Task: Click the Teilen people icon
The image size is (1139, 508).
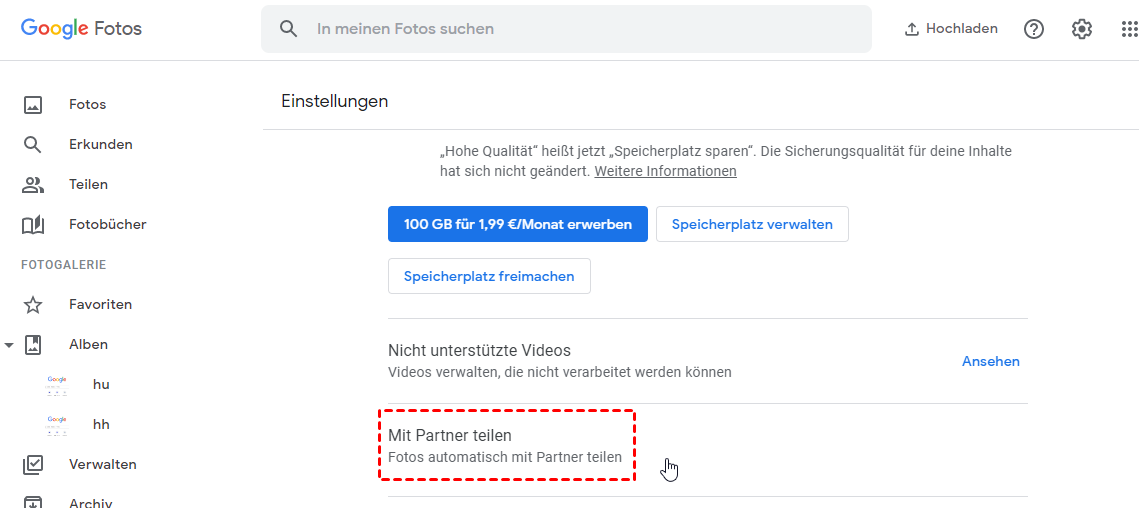Action: click(x=33, y=184)
